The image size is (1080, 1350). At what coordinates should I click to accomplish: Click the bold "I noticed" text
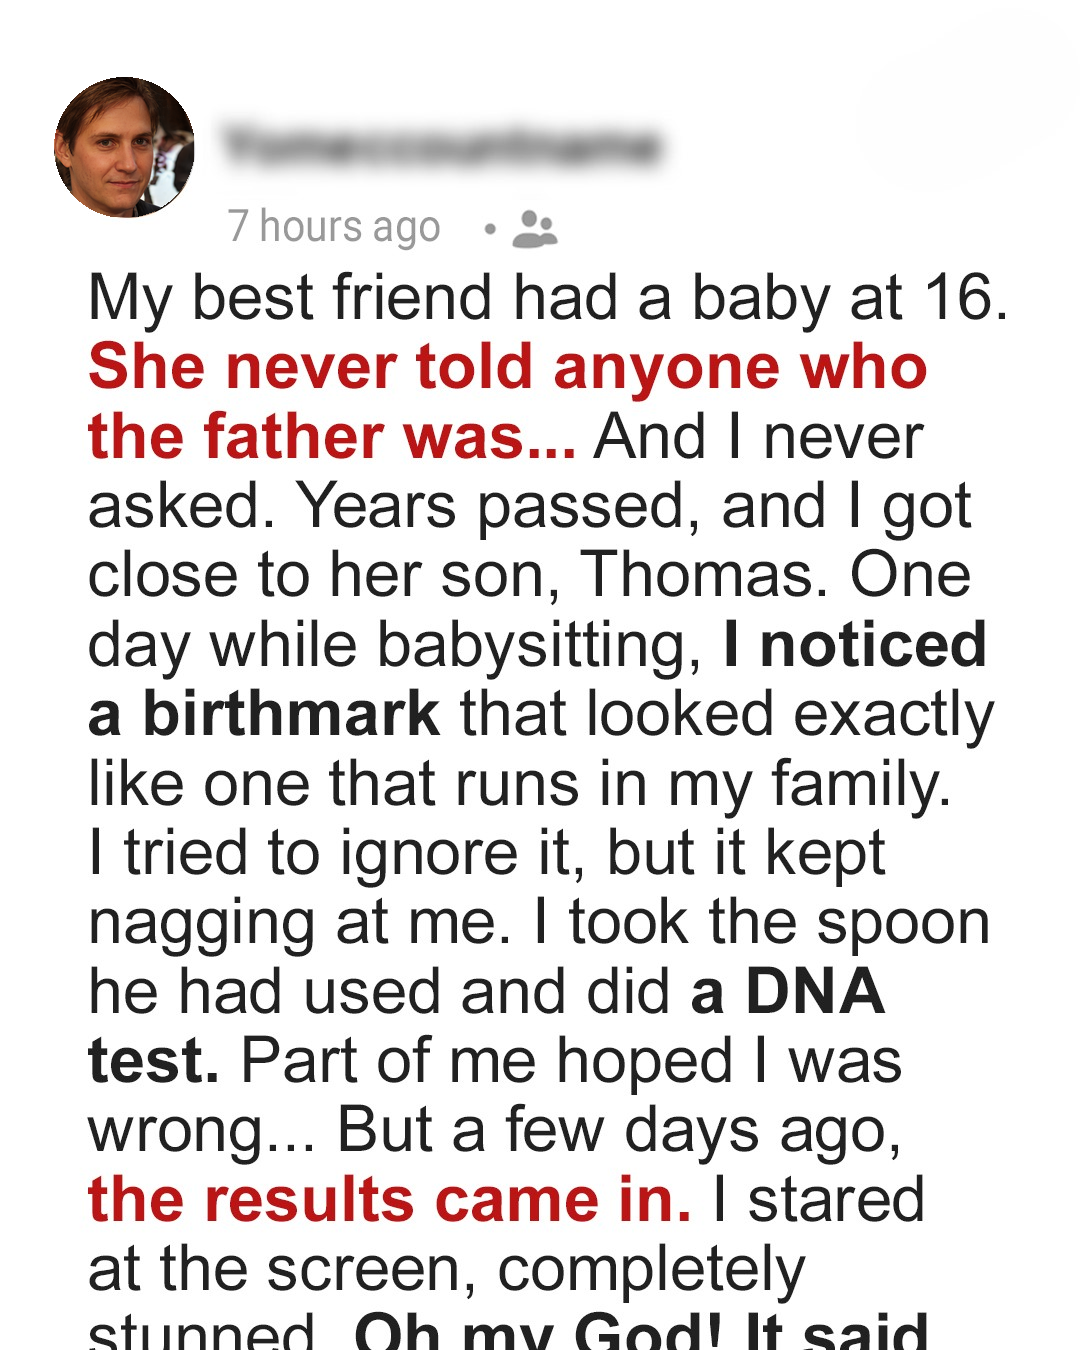click(855, 645)
